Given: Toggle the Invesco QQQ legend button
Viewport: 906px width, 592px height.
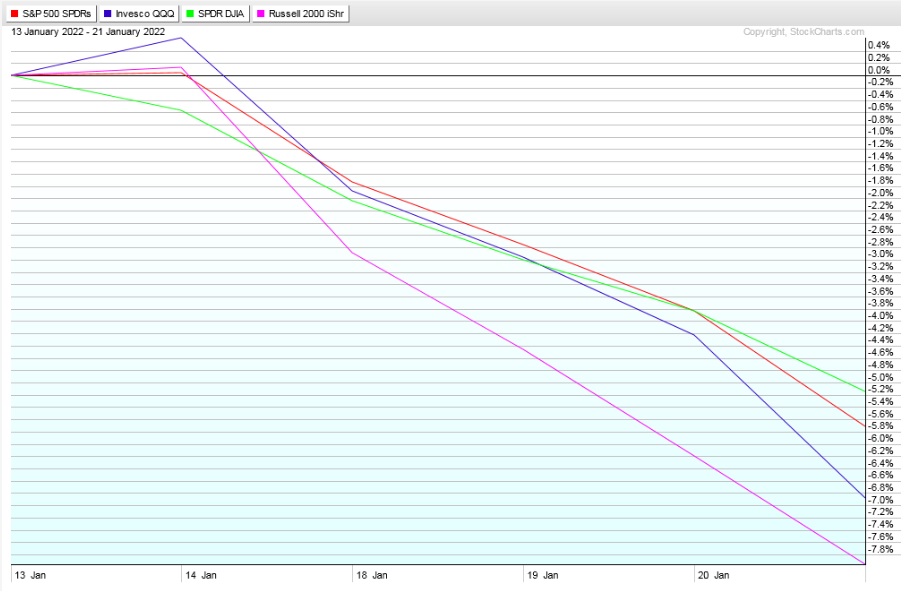Looking at the screenshot, I should (139, 13).
